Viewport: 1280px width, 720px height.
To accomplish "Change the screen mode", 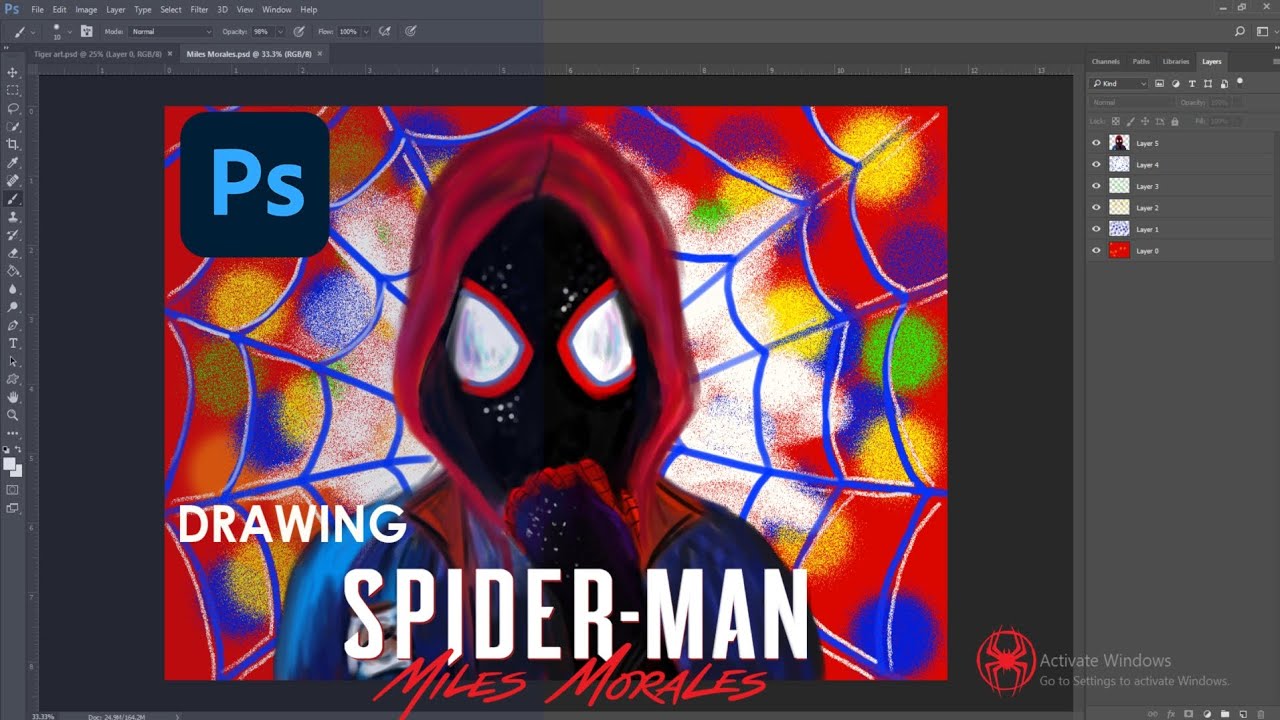I will point(13,508).
